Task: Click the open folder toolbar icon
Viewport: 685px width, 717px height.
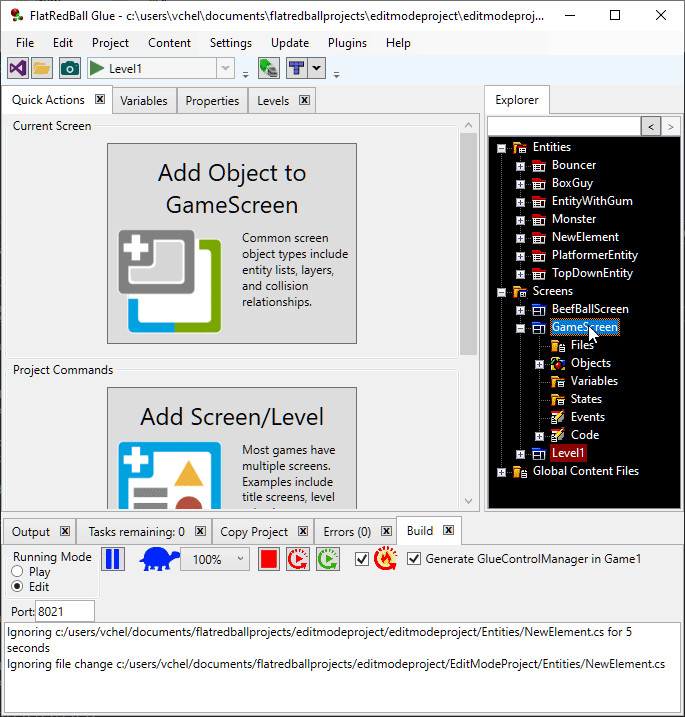Action: pos(42,68)
